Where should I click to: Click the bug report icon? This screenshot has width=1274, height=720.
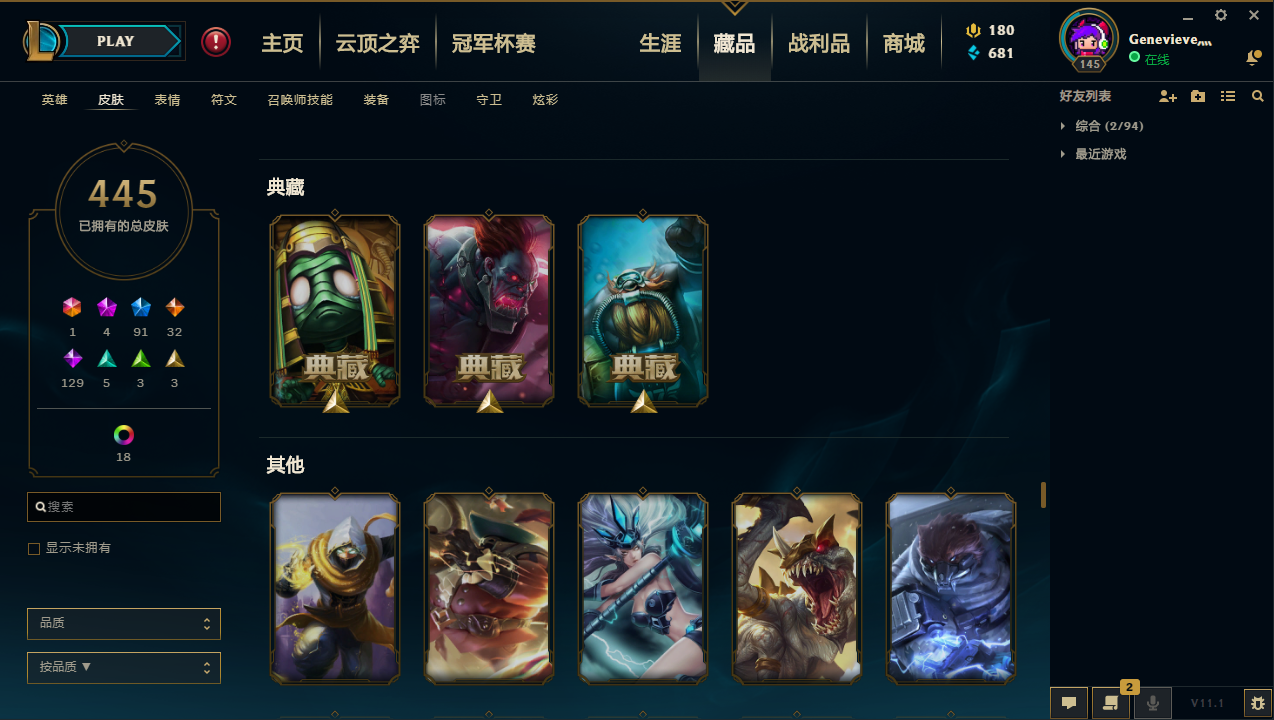[1257, 703]
